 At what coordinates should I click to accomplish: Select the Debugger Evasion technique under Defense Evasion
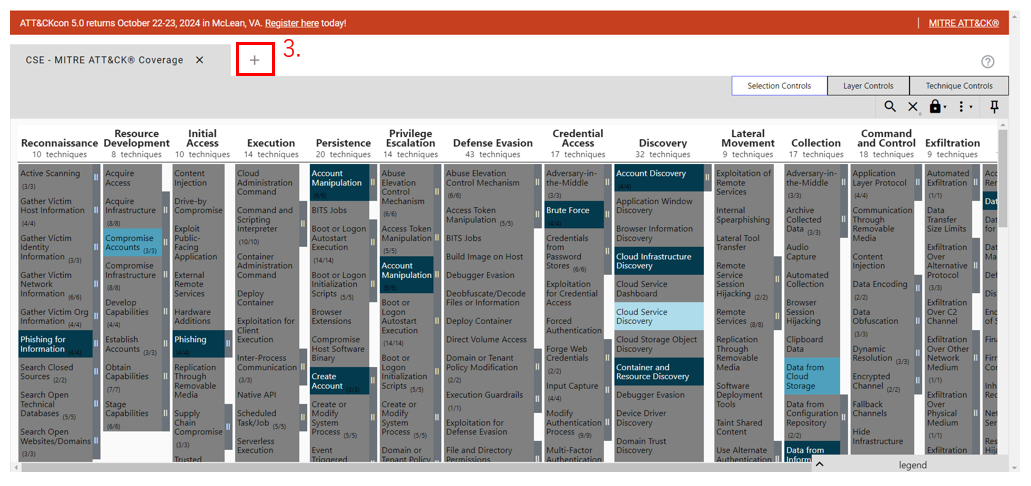click(488, 275)
